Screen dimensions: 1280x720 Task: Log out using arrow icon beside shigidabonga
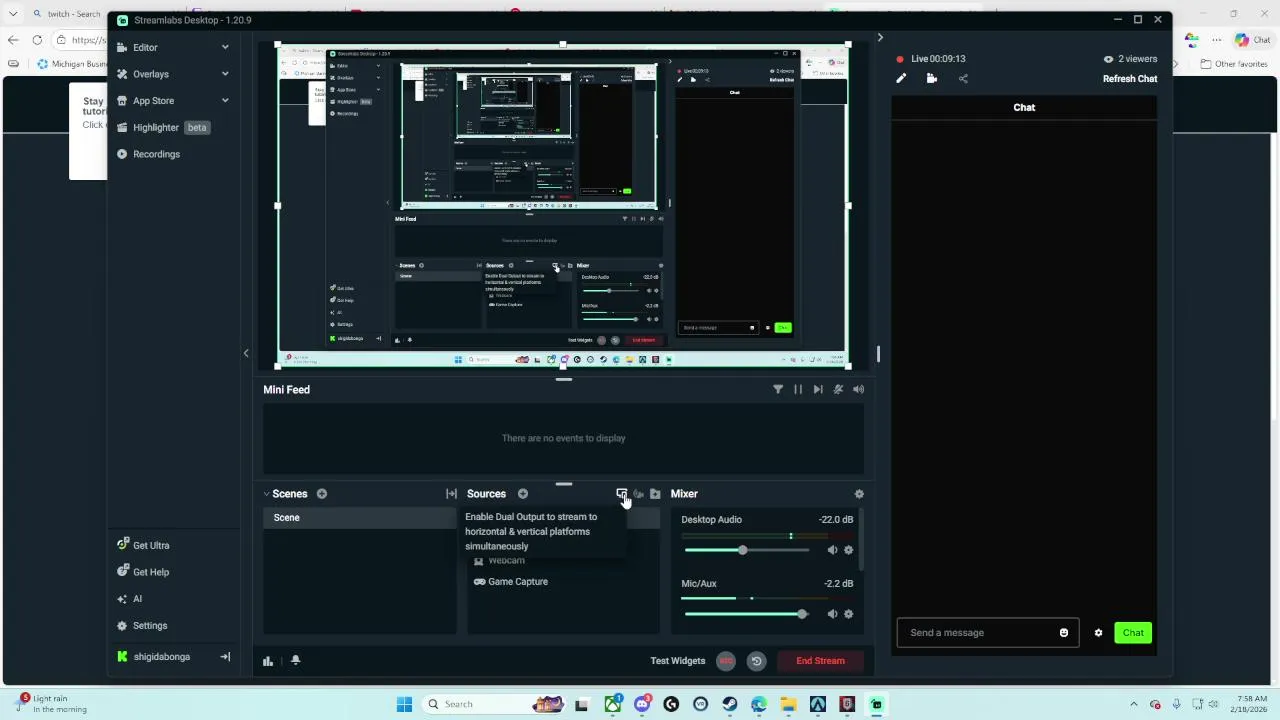pyautogui.click(x=225, y=657)
